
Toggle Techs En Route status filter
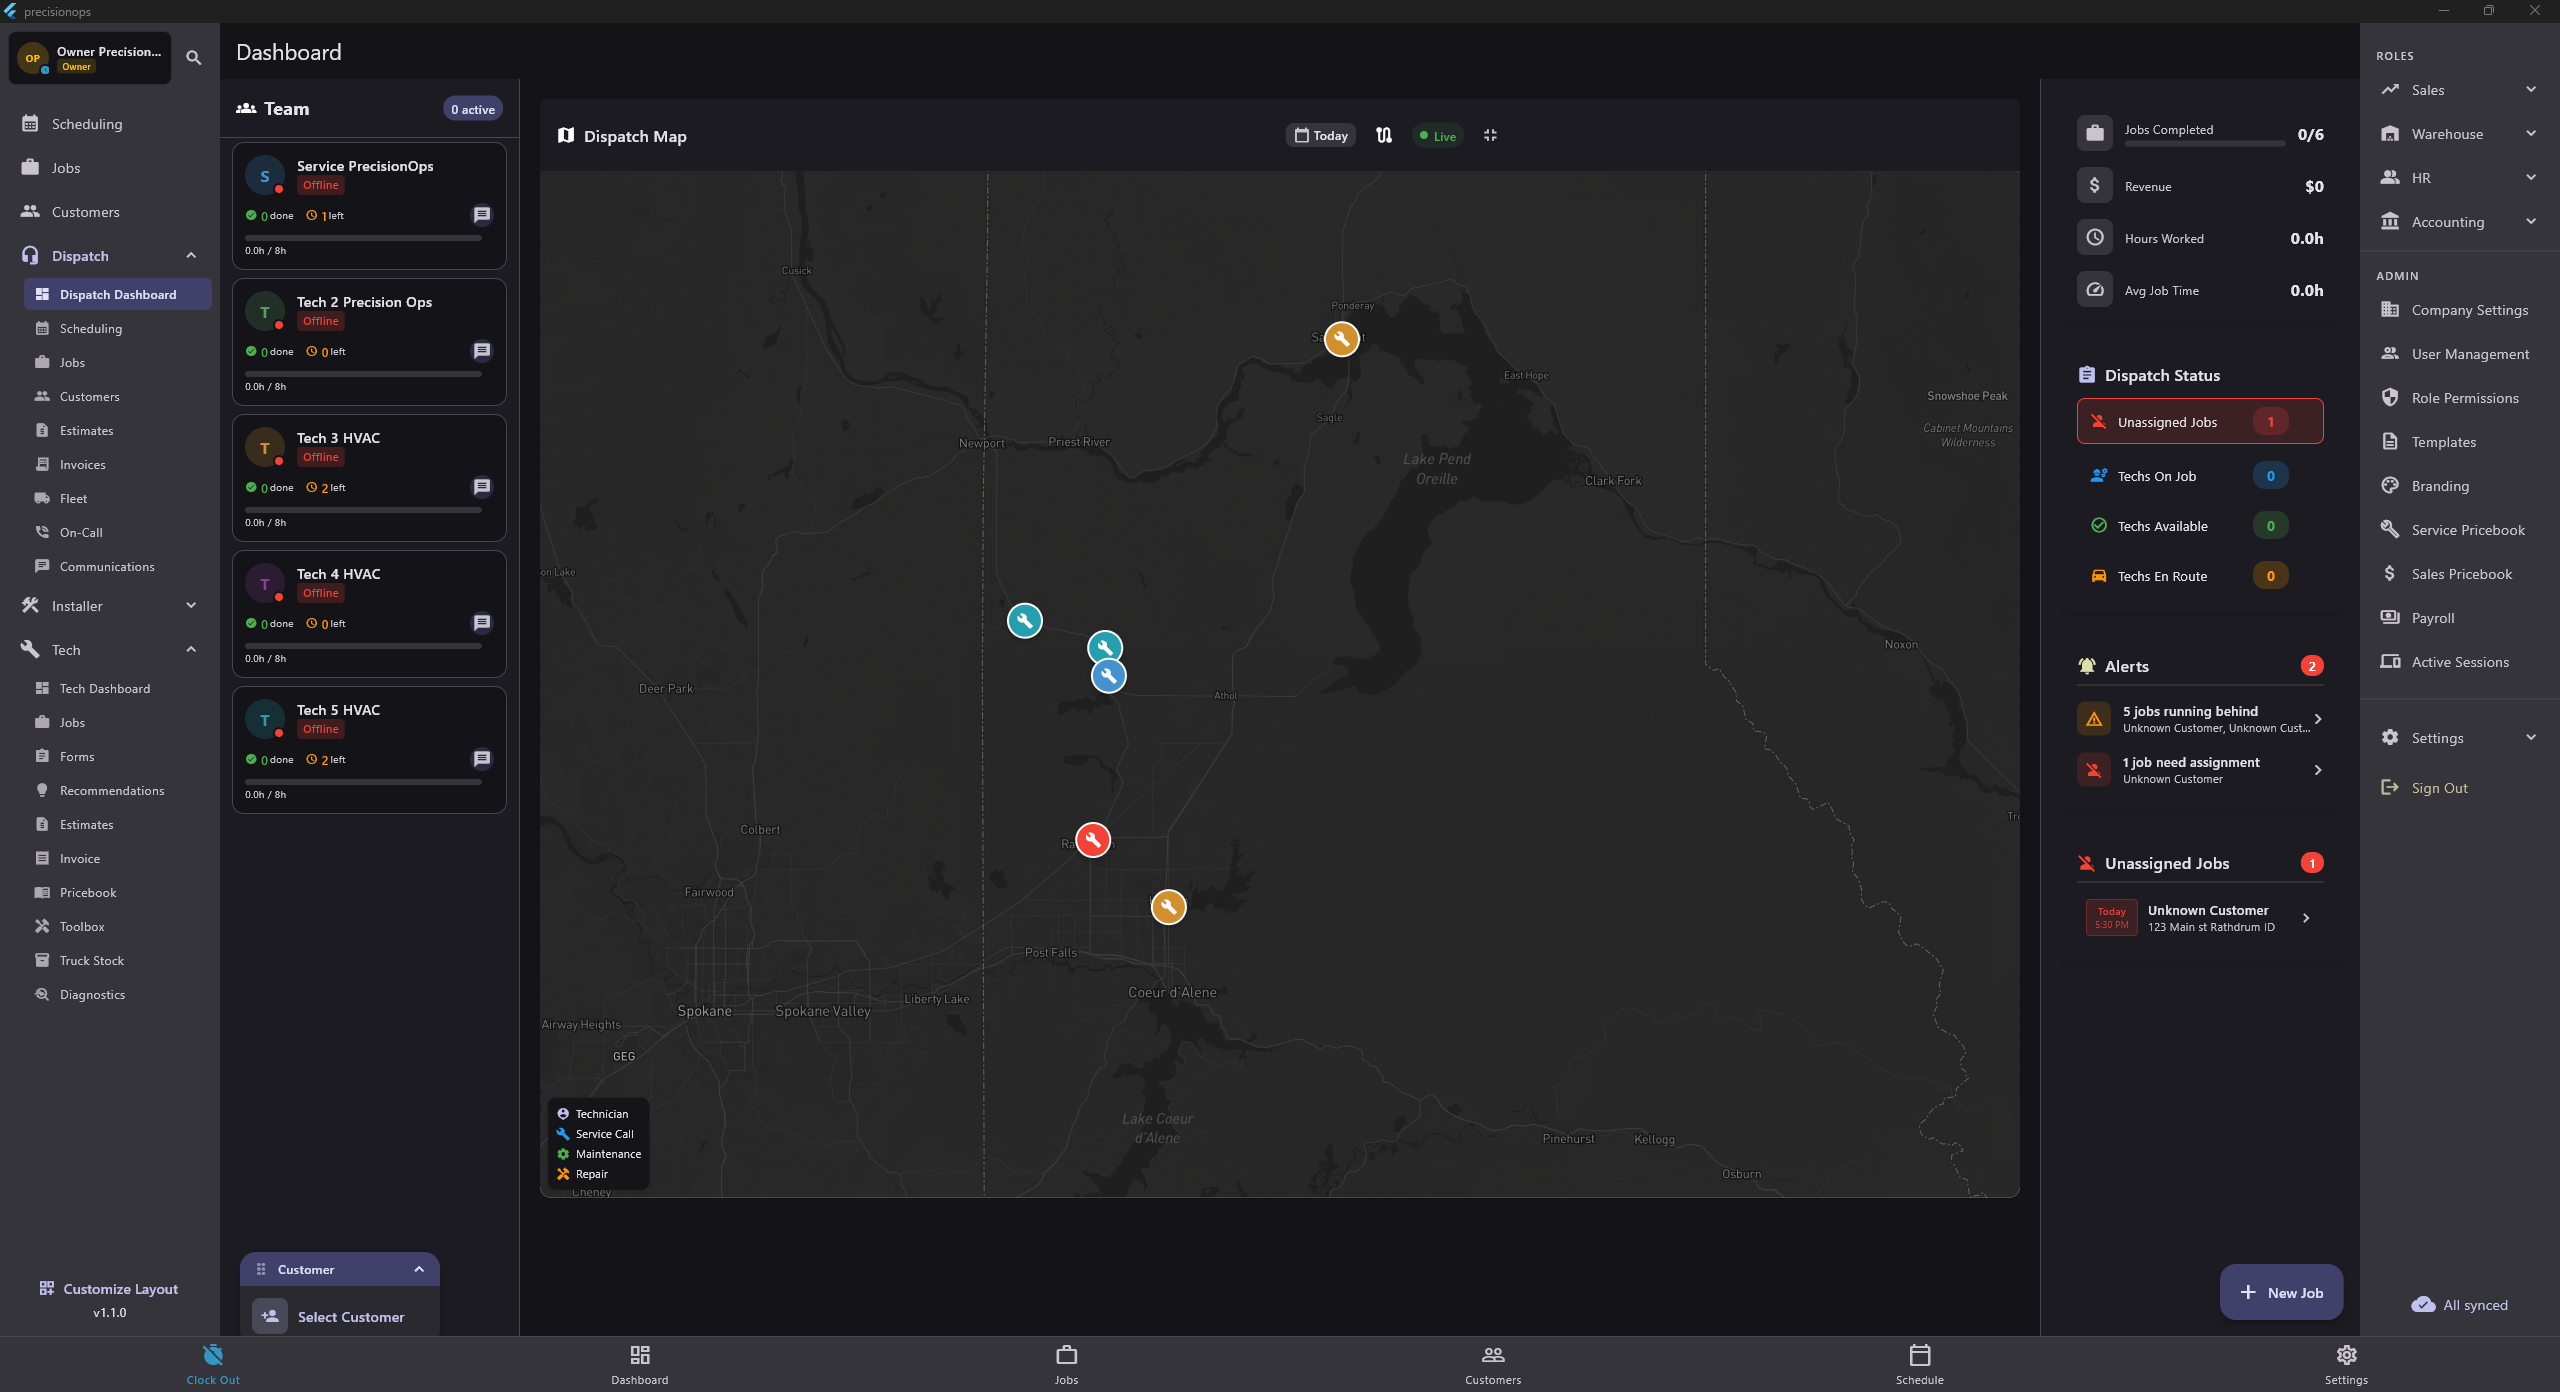[2200, 576]
